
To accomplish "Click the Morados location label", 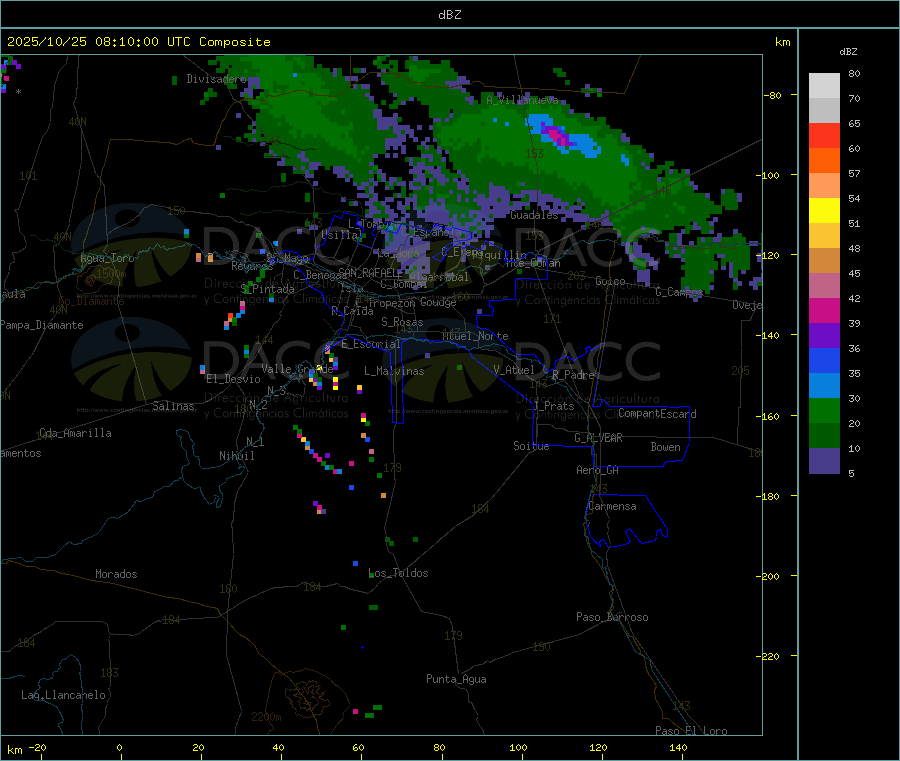I will click(x=116, y=574).
